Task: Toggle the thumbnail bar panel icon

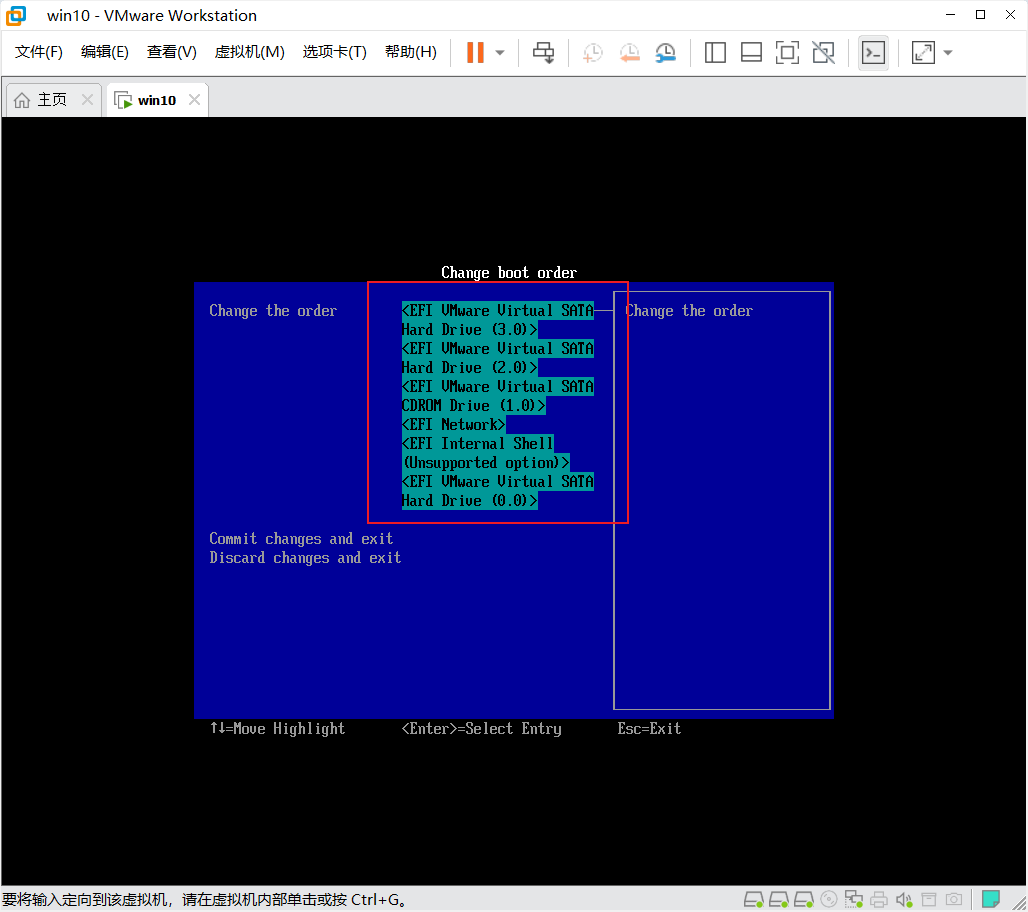Action: (x=751, y=52)
